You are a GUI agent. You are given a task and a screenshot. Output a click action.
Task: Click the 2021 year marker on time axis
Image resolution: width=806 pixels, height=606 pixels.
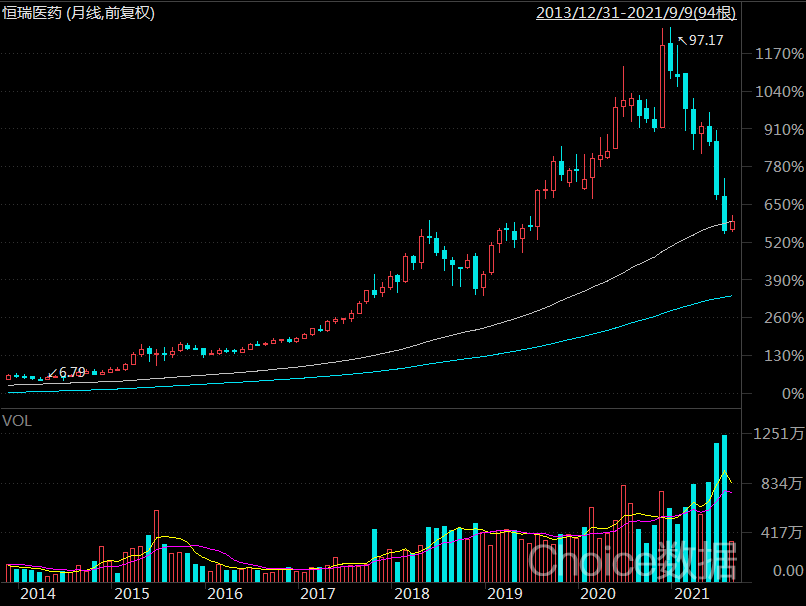click(692, 594)
